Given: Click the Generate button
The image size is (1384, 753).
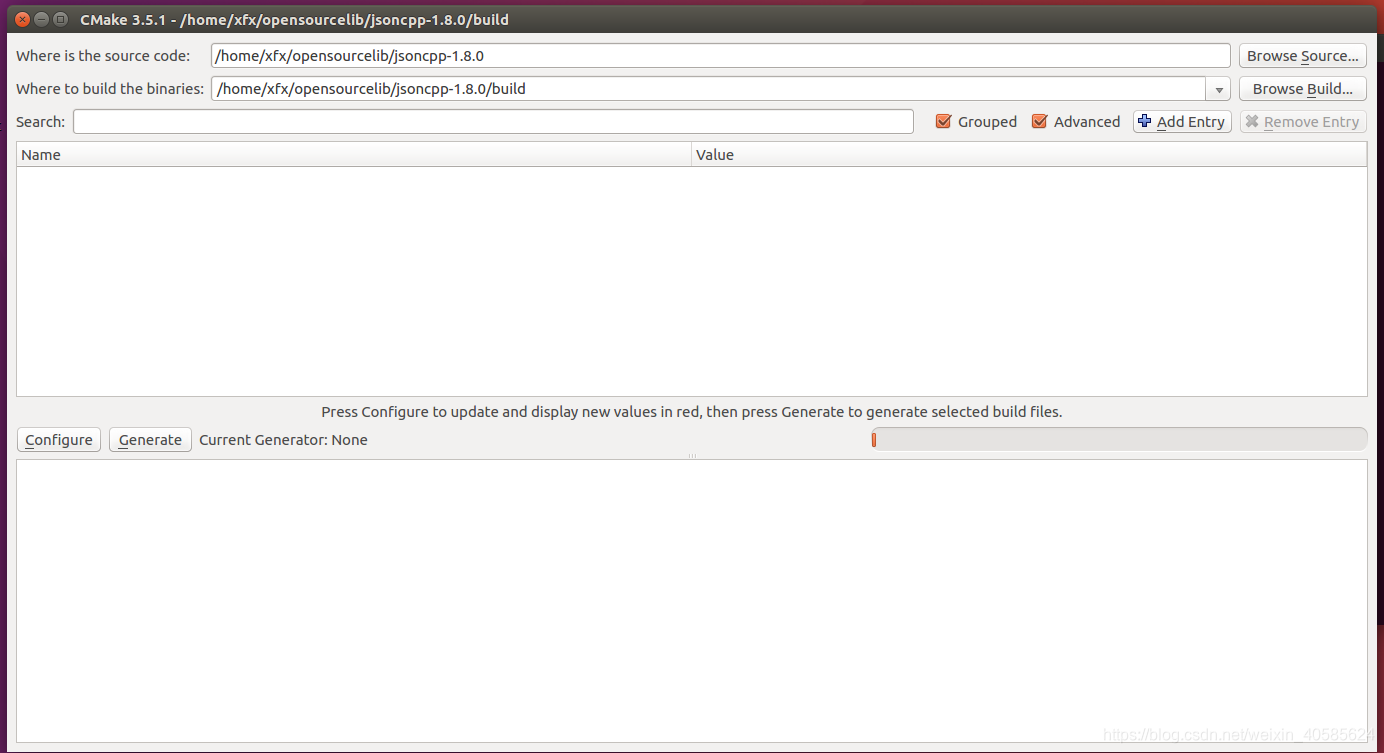Looking at the screenshot, I should coord(150,440).
